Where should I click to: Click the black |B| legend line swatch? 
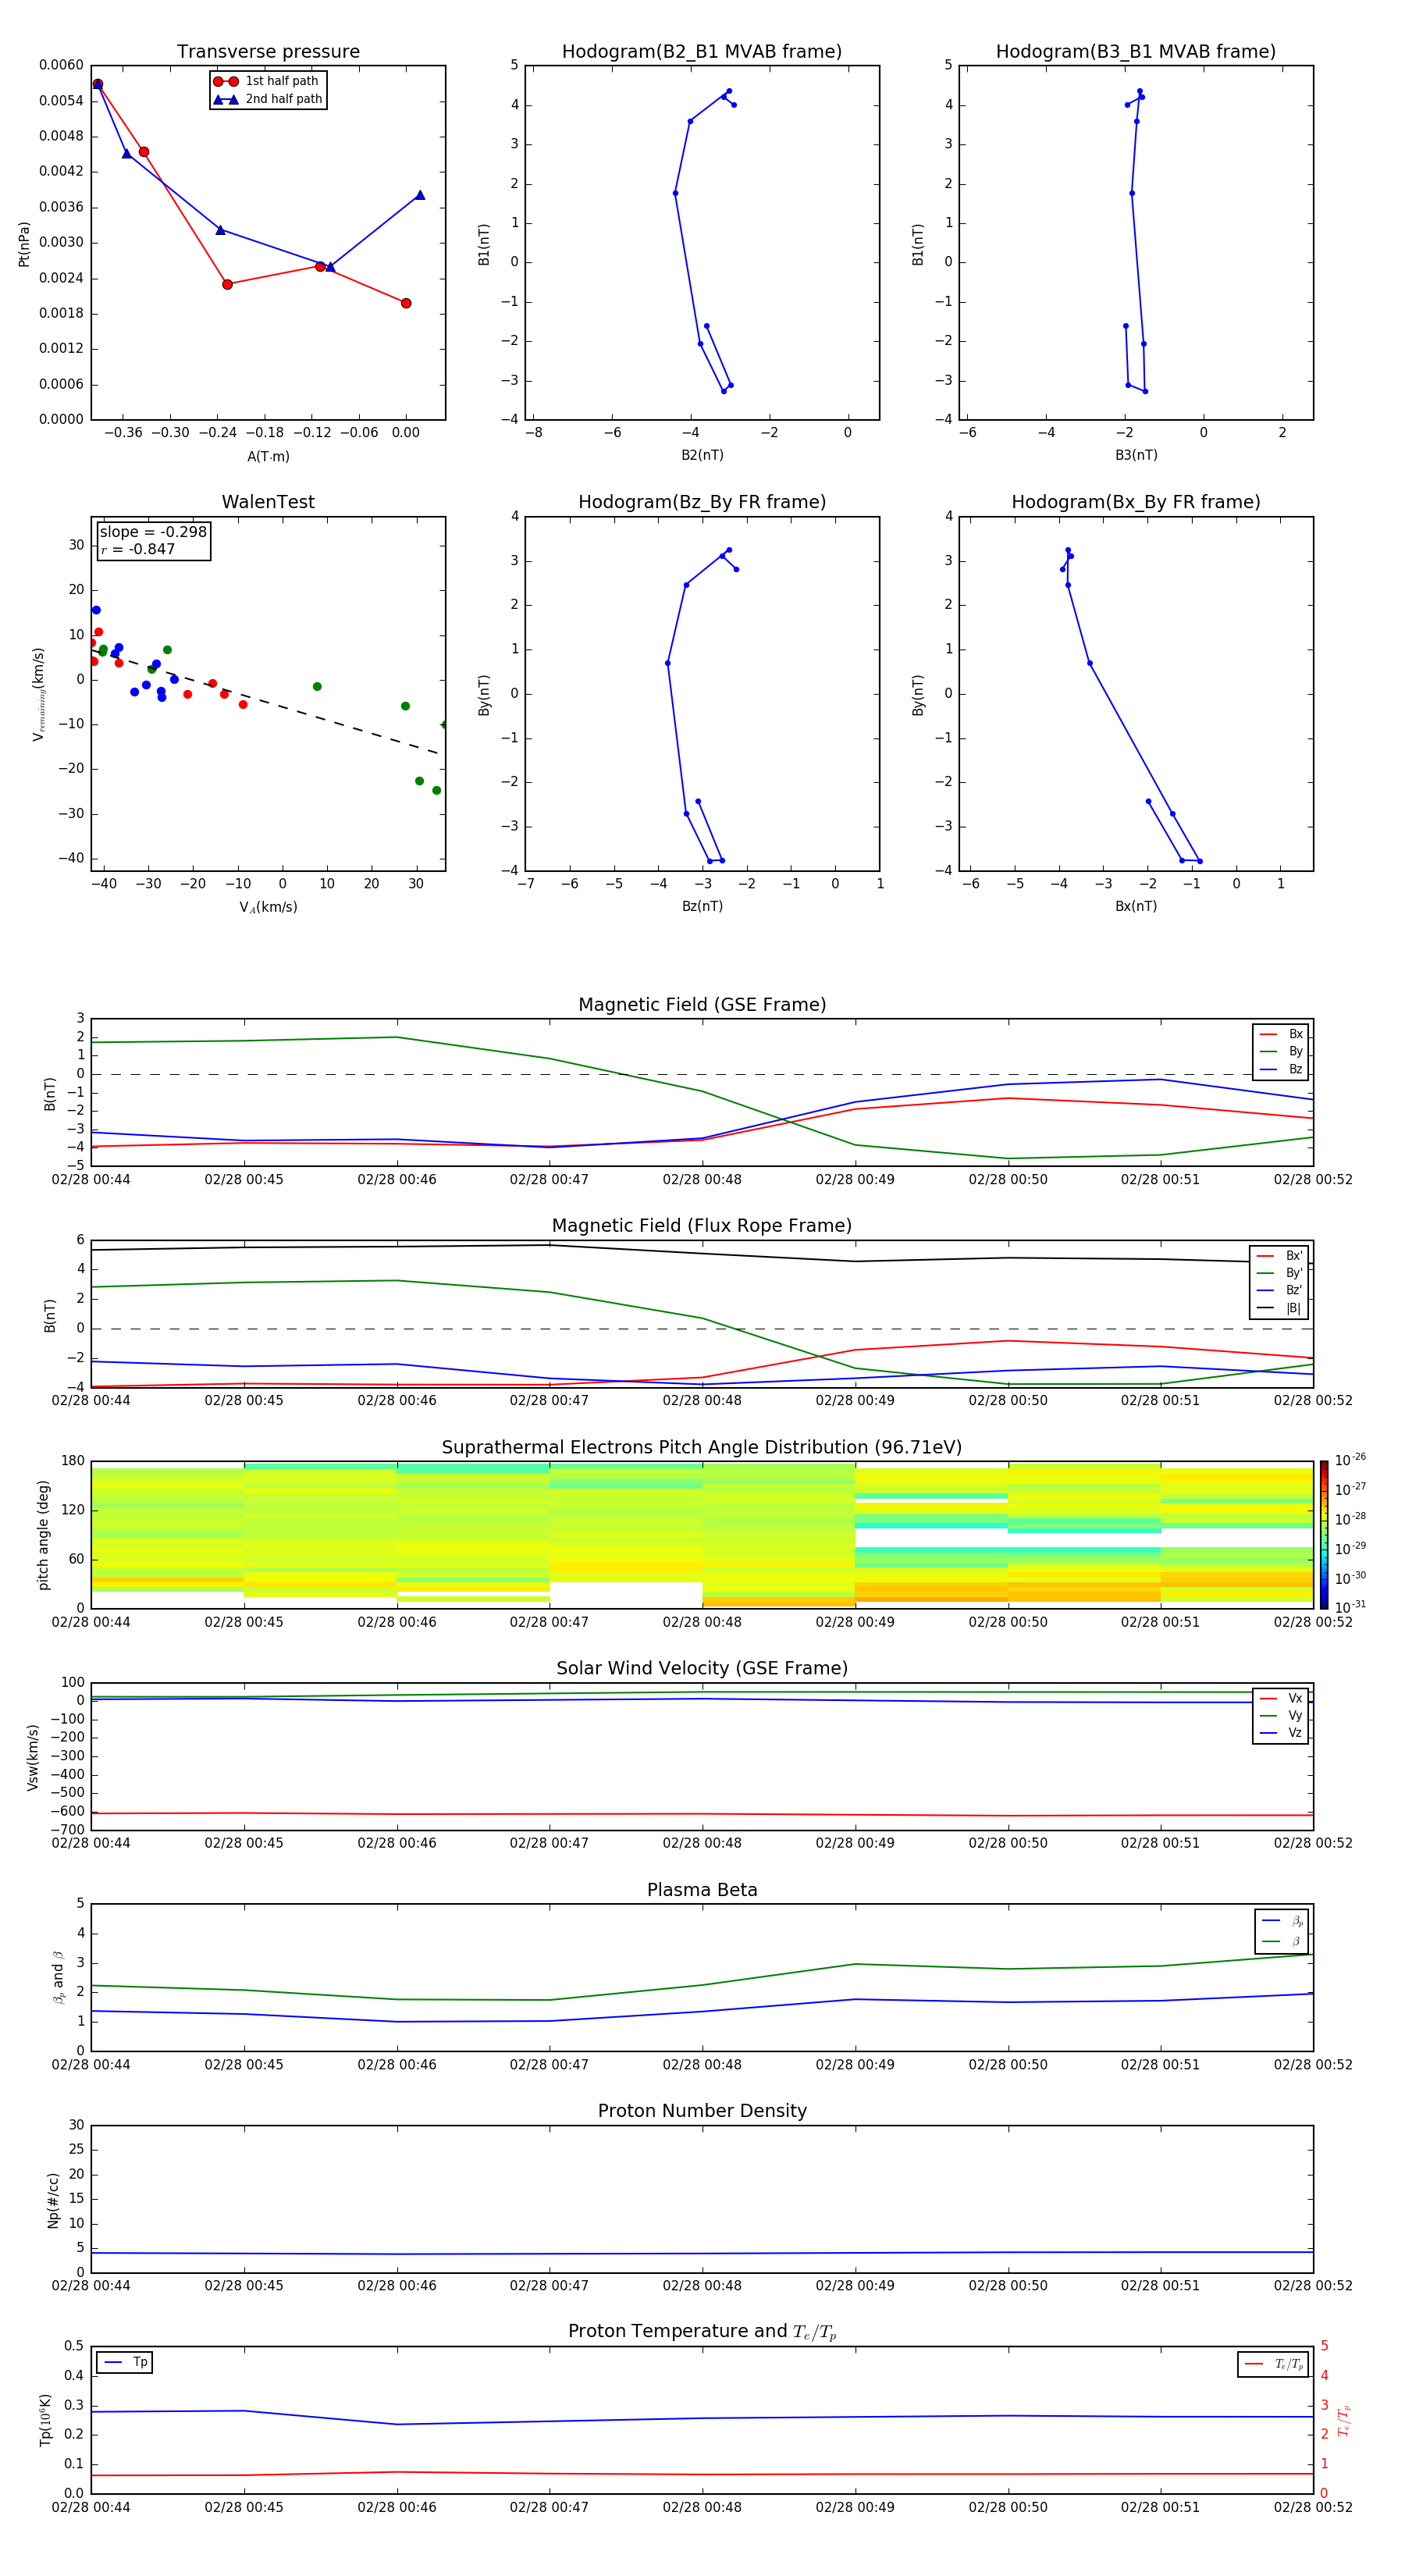pos(1265,1308)
